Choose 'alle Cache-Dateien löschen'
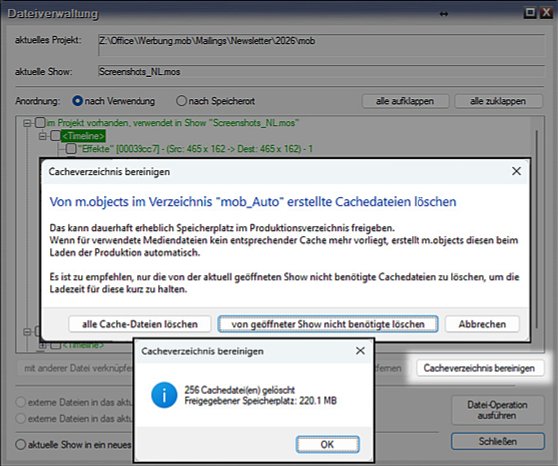This screenshot has width=558, height=466. pos(140,324)
